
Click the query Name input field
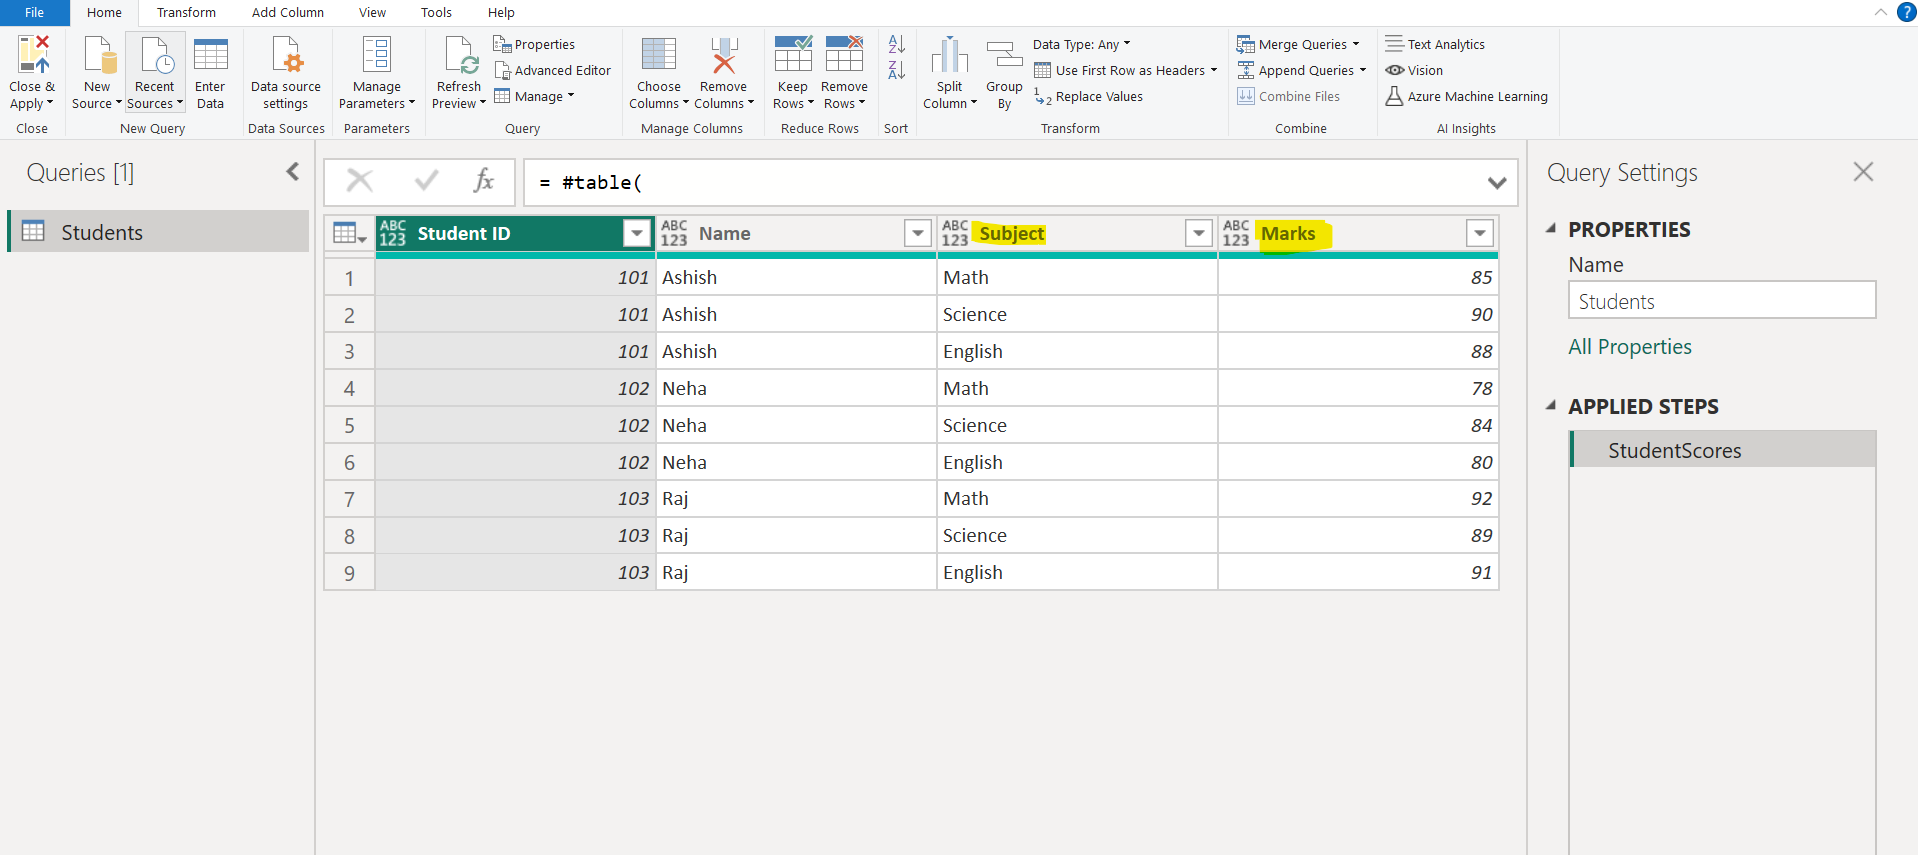(x=1721, y=301)
